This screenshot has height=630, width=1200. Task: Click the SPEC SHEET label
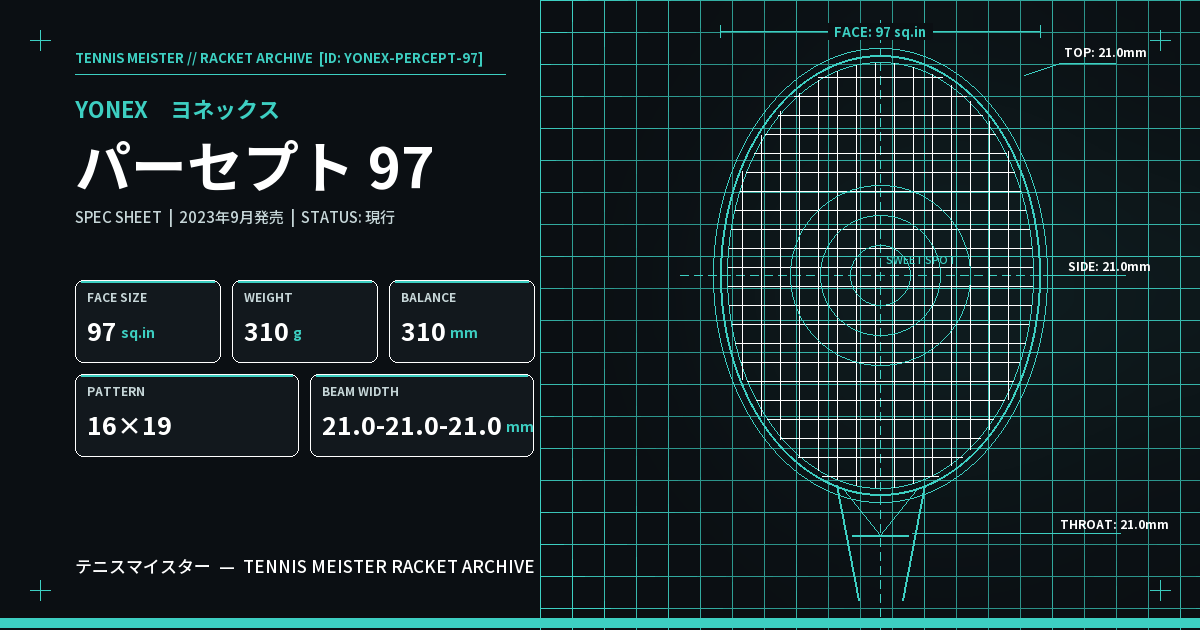(x=118, y=217)
